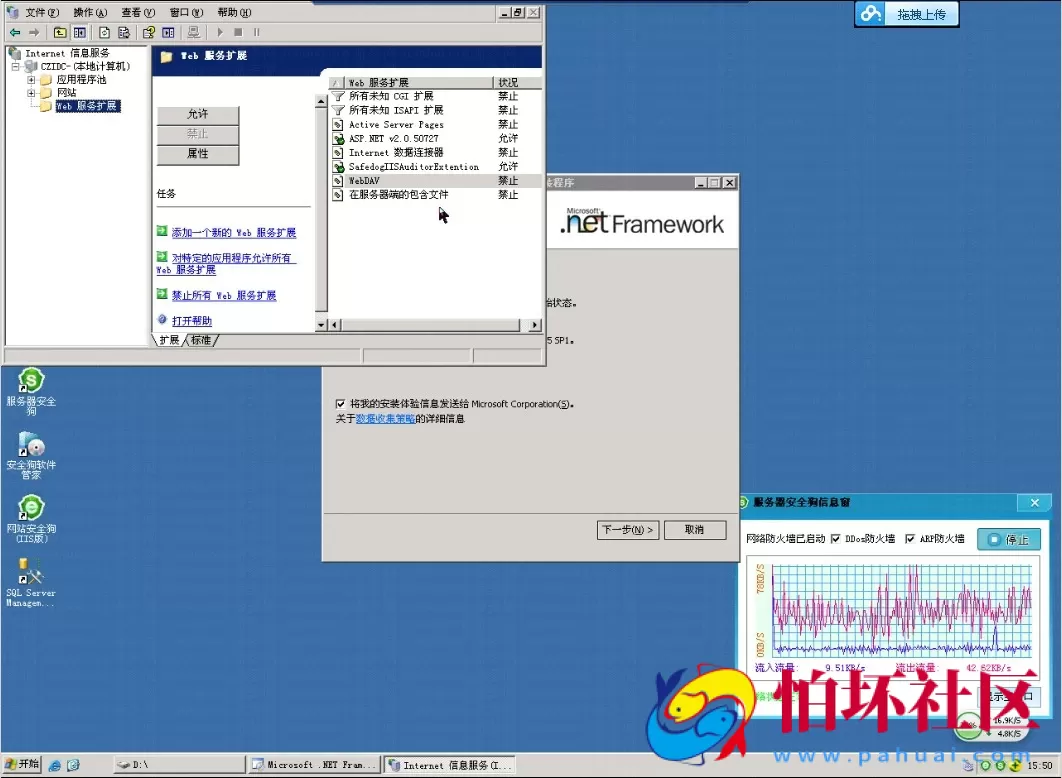
Task: Expand the 应用程序池 tree node
Action: pos(32,79)
